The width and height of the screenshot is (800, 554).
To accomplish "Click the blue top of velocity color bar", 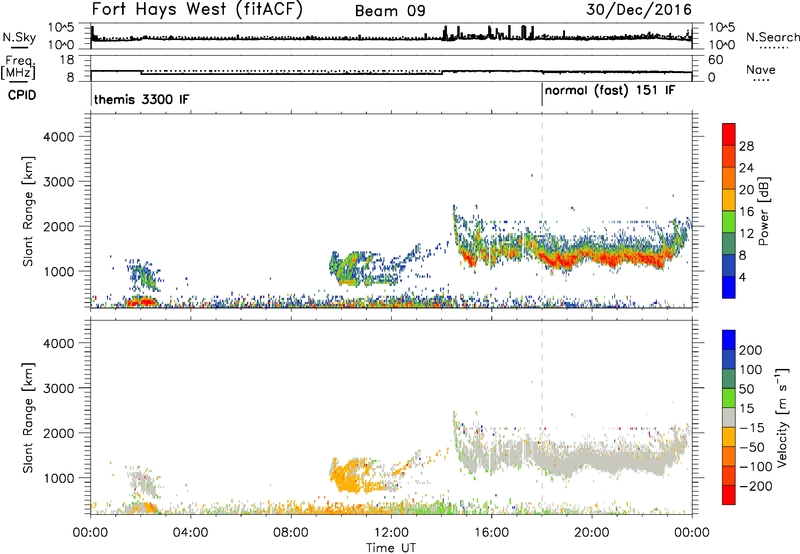I will click(729, 339).
